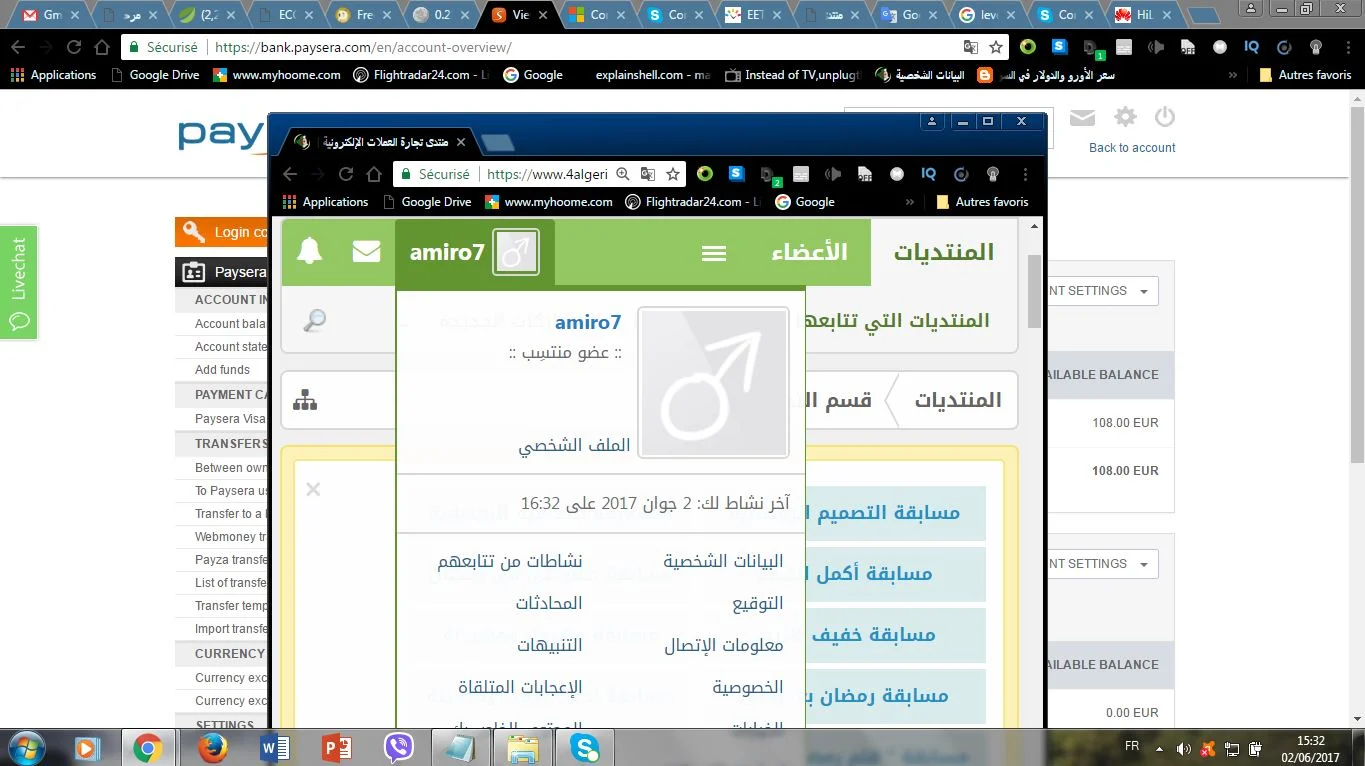Click Back to account link
The height and width of the screenshot is (766, 1365).
1132,148
